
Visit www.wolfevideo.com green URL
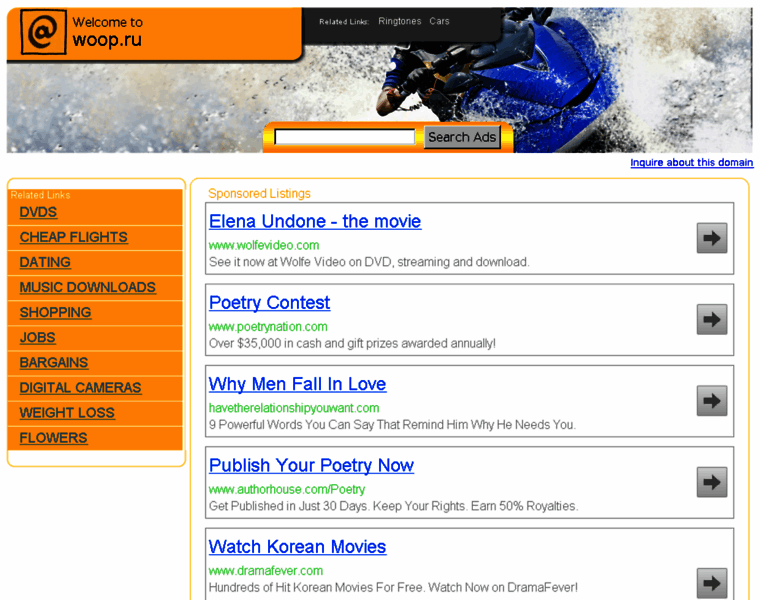[264, 245]
